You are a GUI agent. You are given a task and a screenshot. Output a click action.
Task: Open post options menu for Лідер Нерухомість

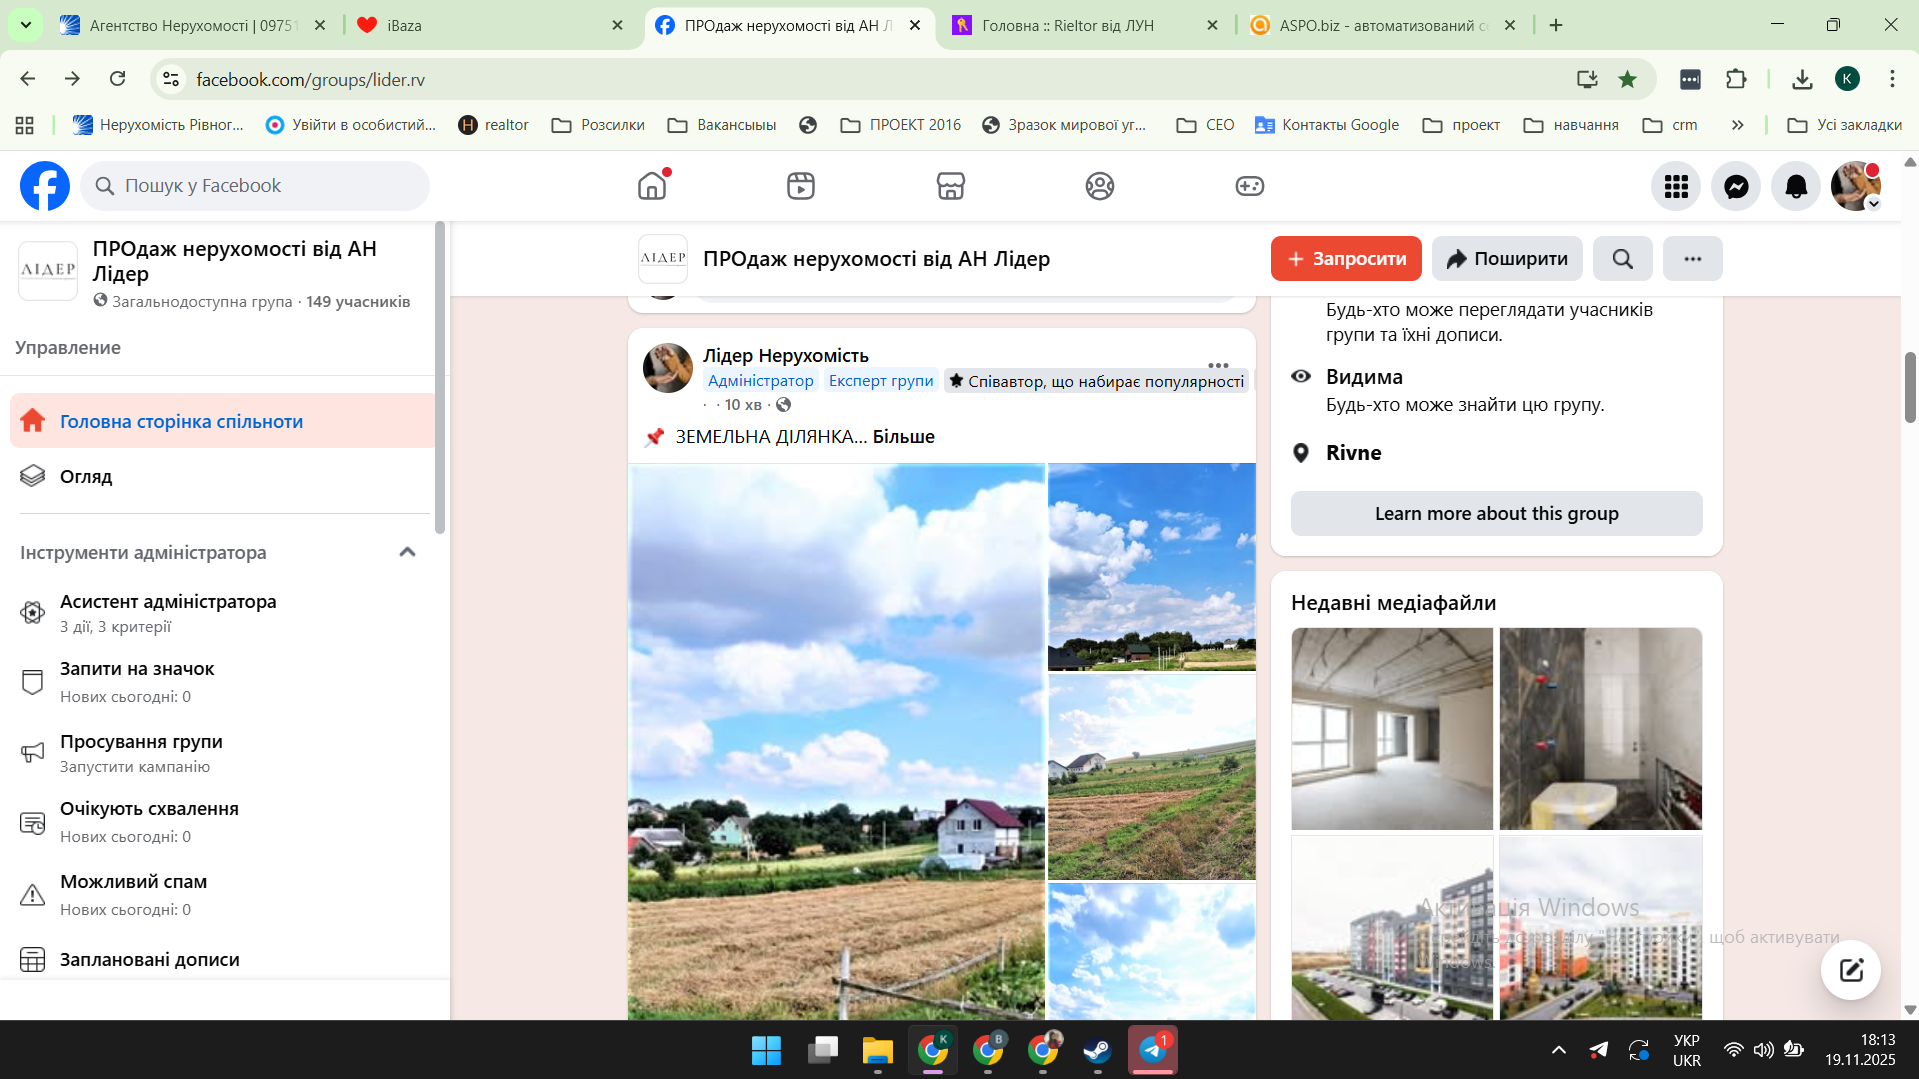1217,365
